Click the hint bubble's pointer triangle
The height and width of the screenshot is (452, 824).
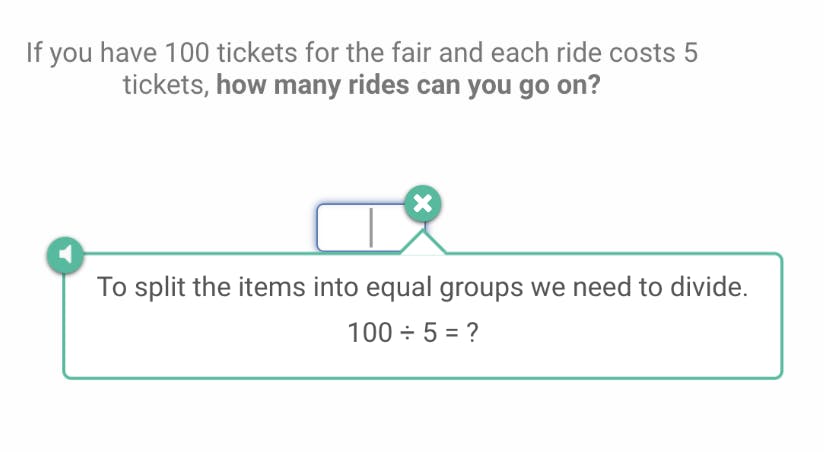tap(425, 243)
